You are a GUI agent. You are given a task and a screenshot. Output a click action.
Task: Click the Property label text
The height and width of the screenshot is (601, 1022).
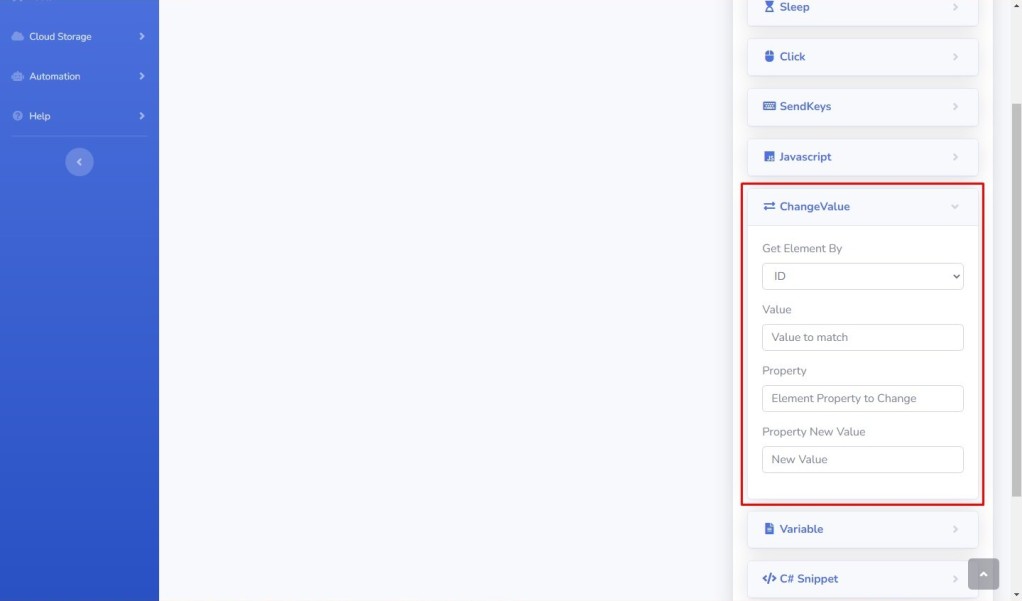[784, 371]
